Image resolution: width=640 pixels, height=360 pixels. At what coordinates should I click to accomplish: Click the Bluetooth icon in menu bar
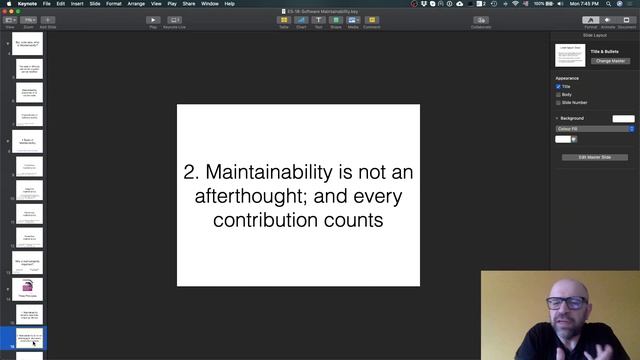(505, 4)
